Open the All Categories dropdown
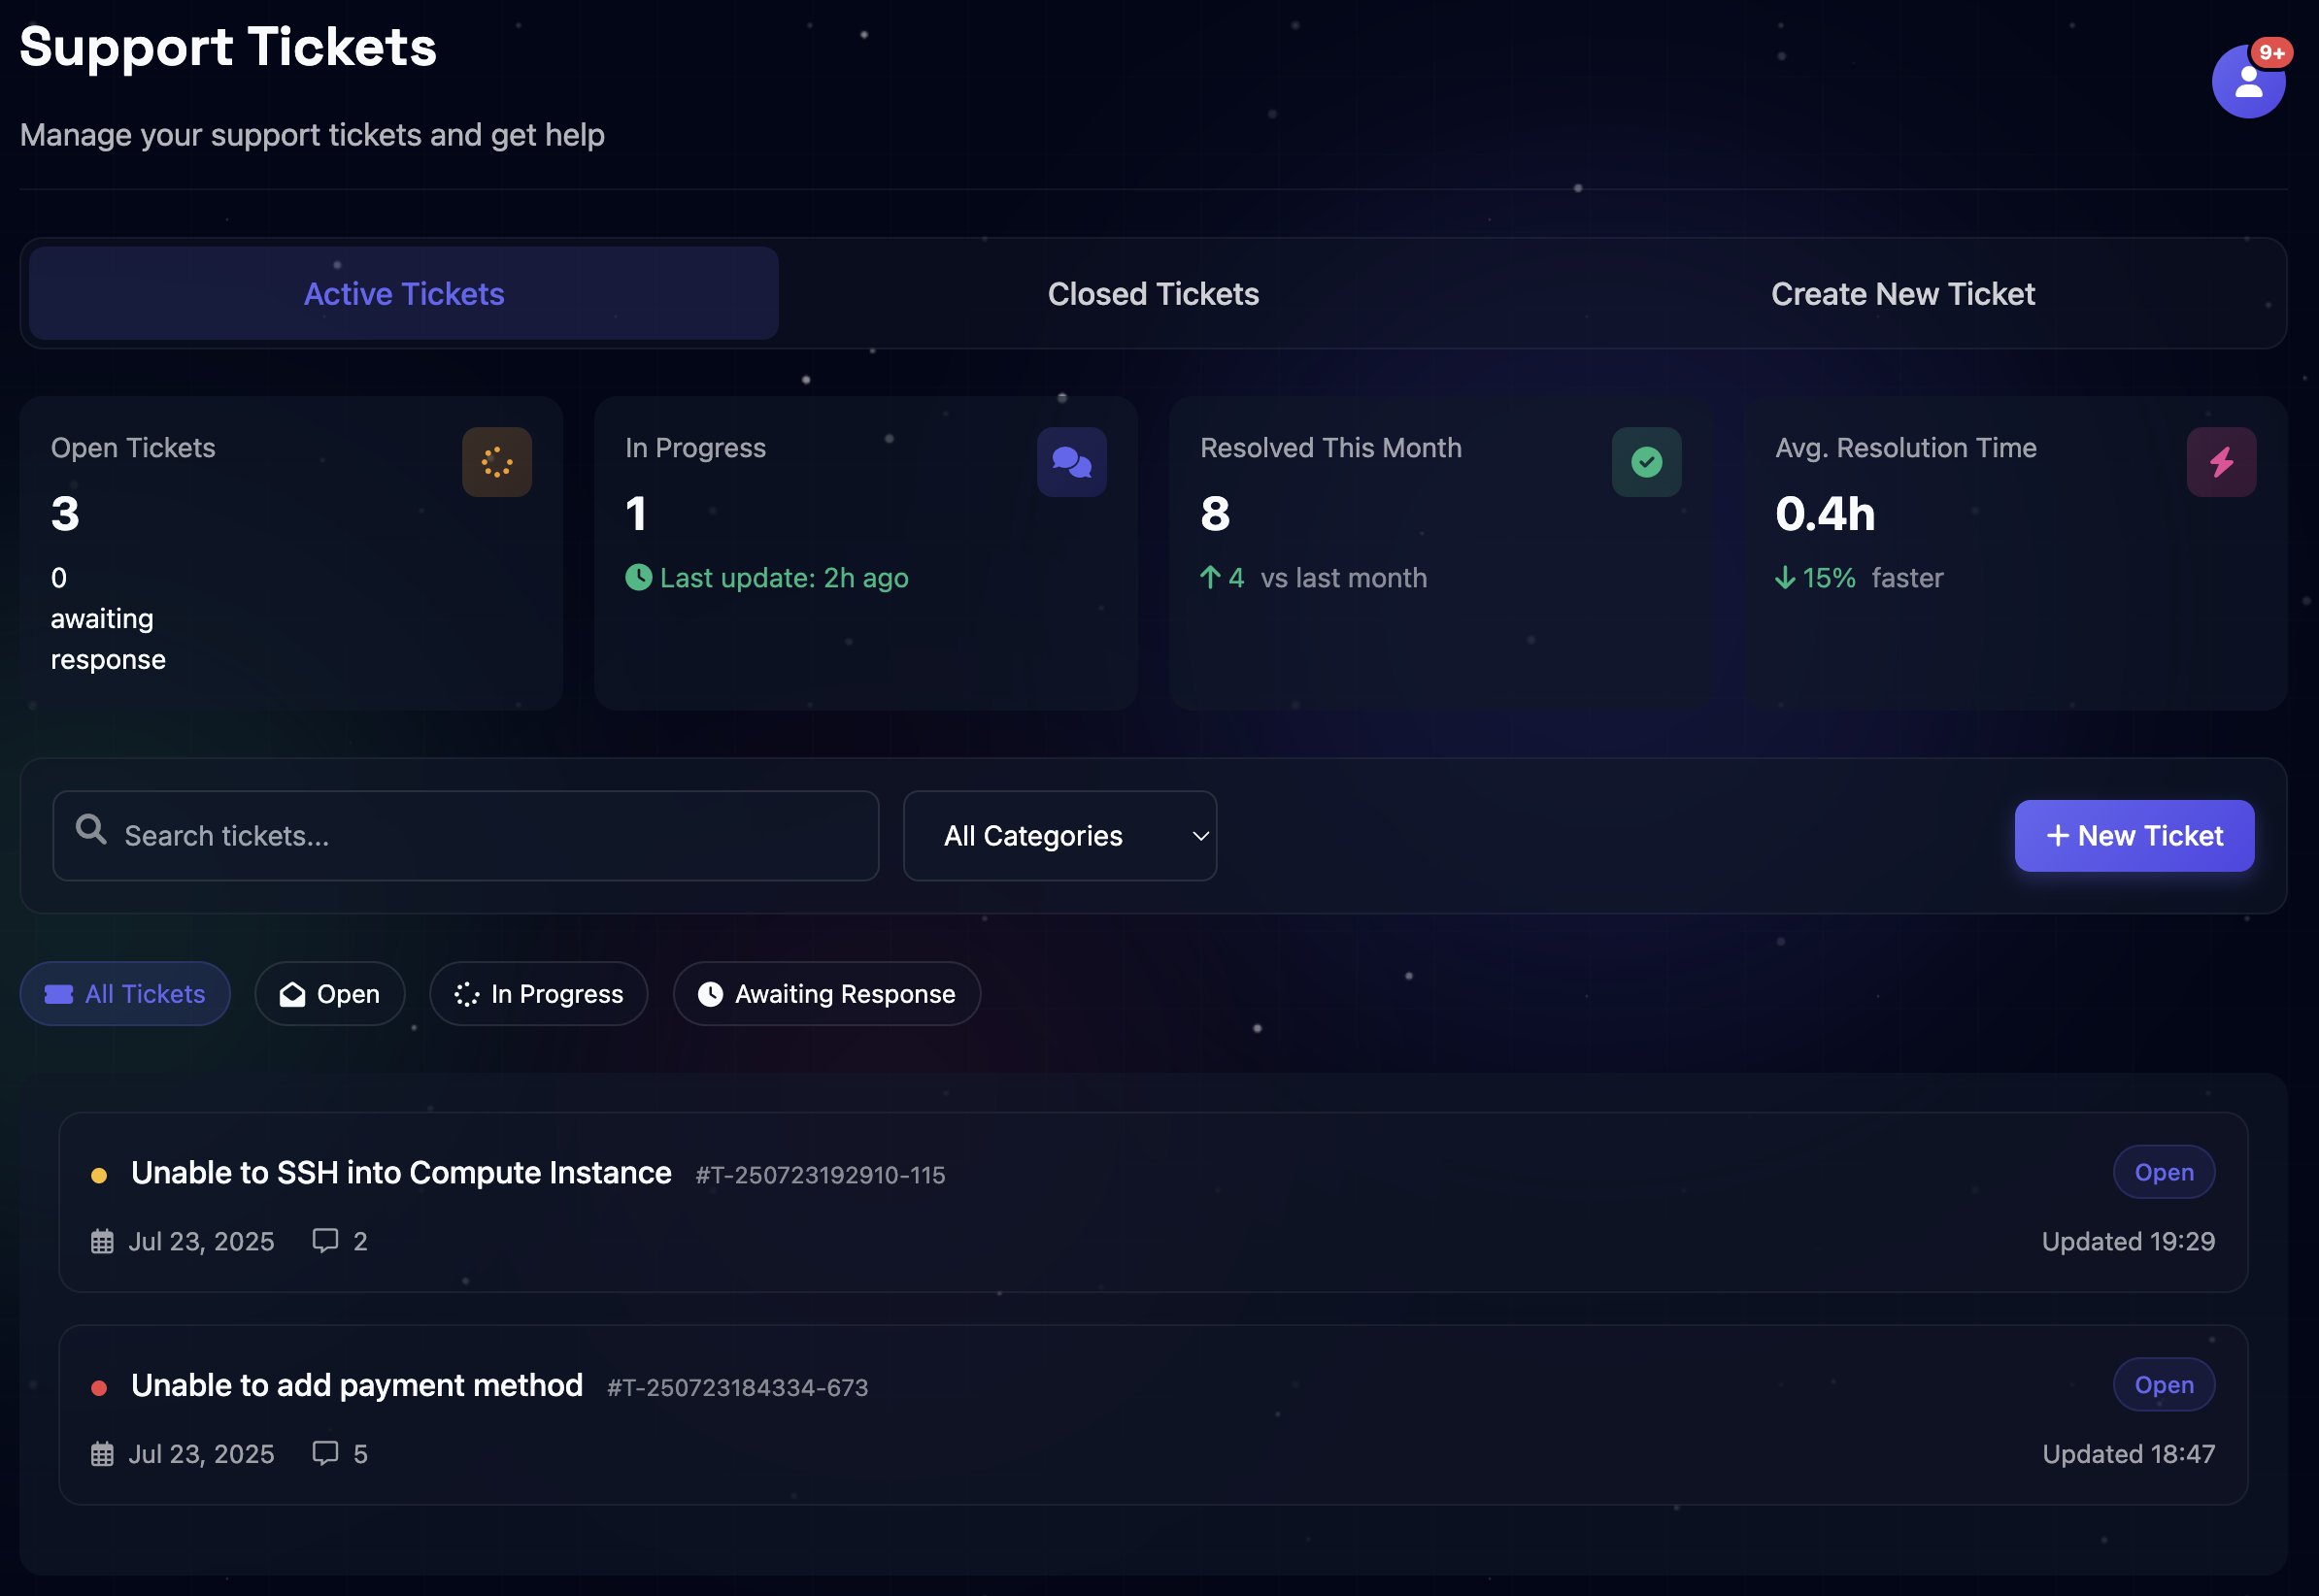Image resolution: width=2319 pixels, height=1596 pixels. pos(1059,835)
